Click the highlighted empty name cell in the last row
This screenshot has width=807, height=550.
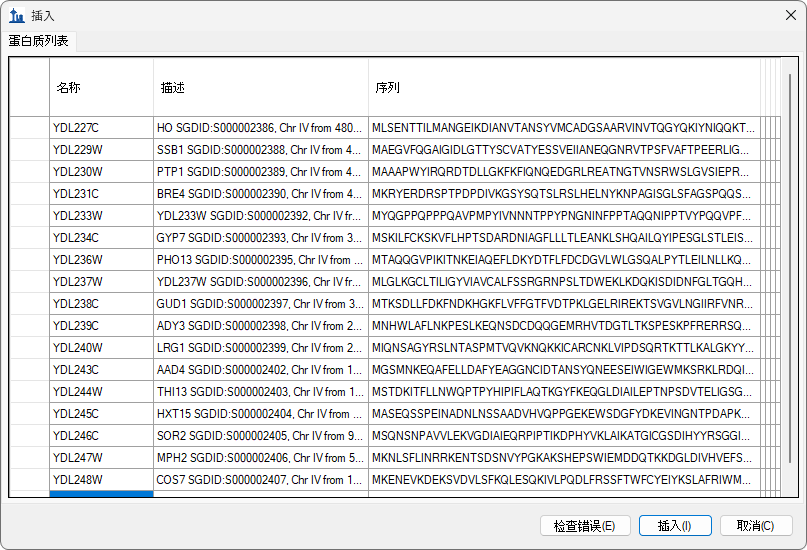coord(100,494)
